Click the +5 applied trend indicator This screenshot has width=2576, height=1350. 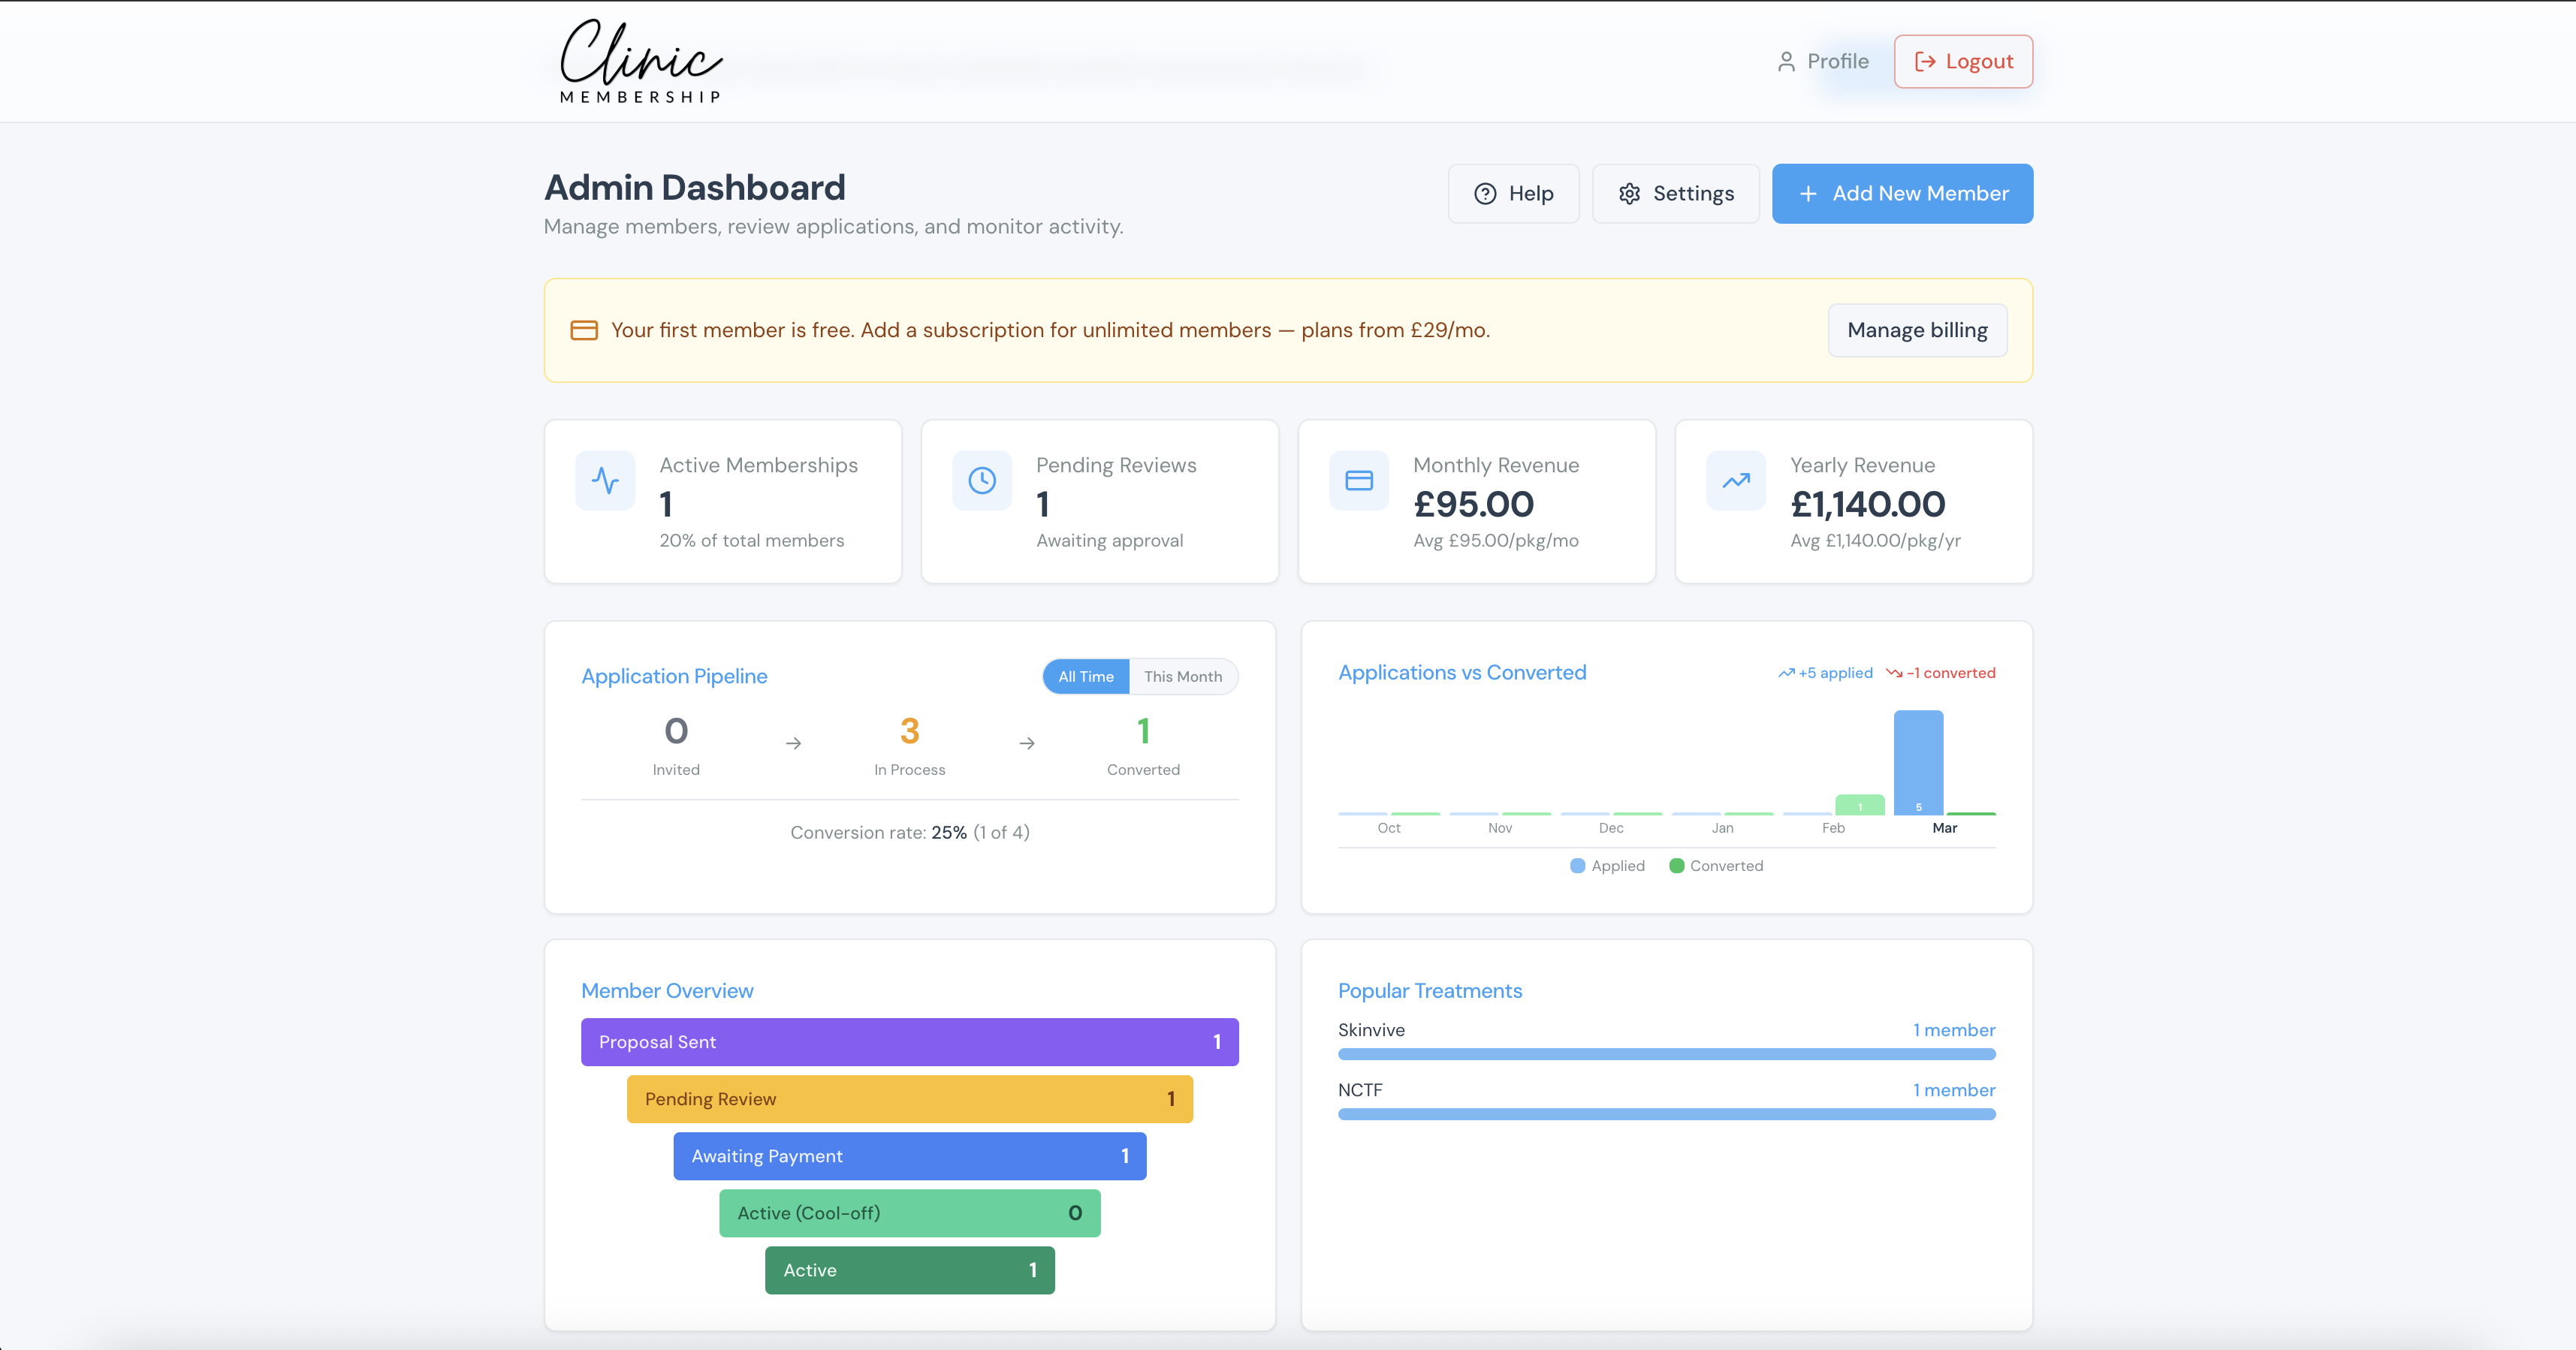pos(1825,673)
